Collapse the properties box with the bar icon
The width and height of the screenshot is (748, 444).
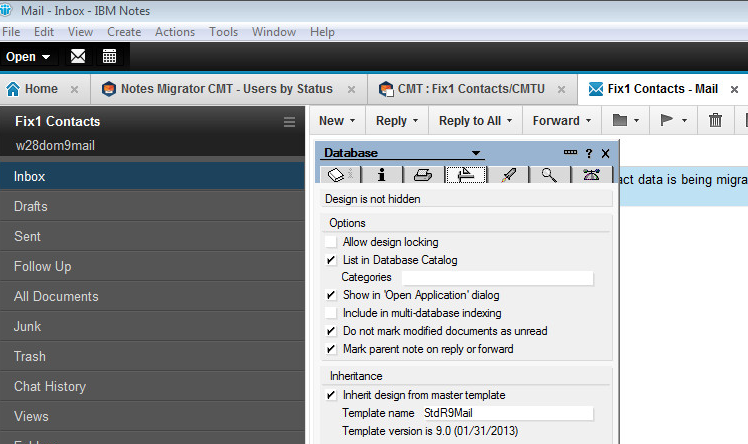(570, 153)
